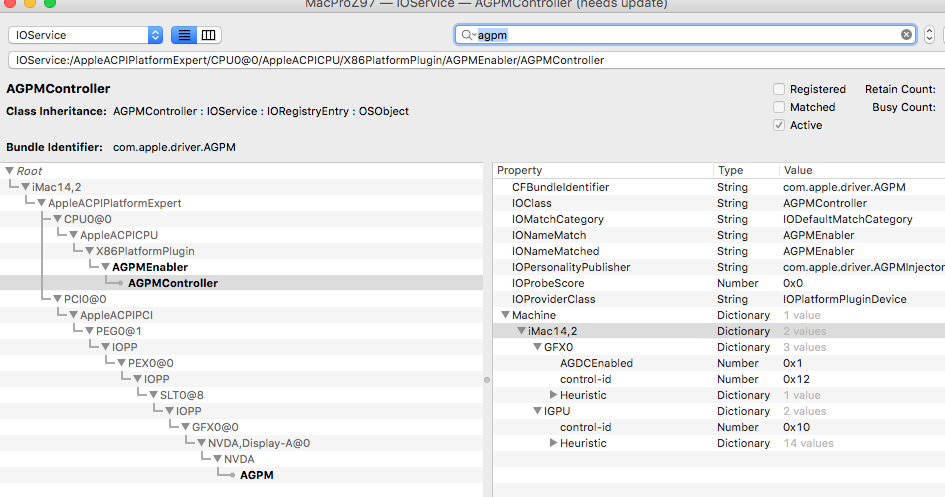Click inside the agpm search field

687,35
